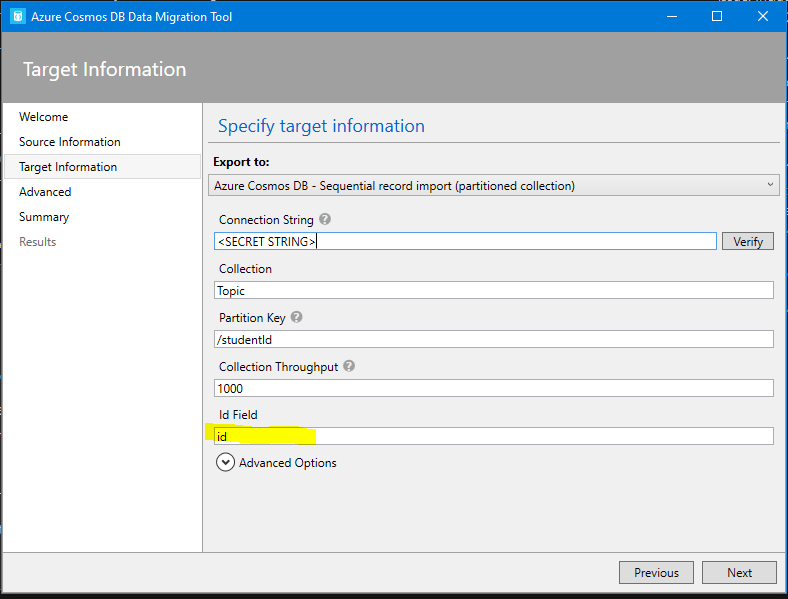
Task: Go to Source Information step
Action: [70, 142]
